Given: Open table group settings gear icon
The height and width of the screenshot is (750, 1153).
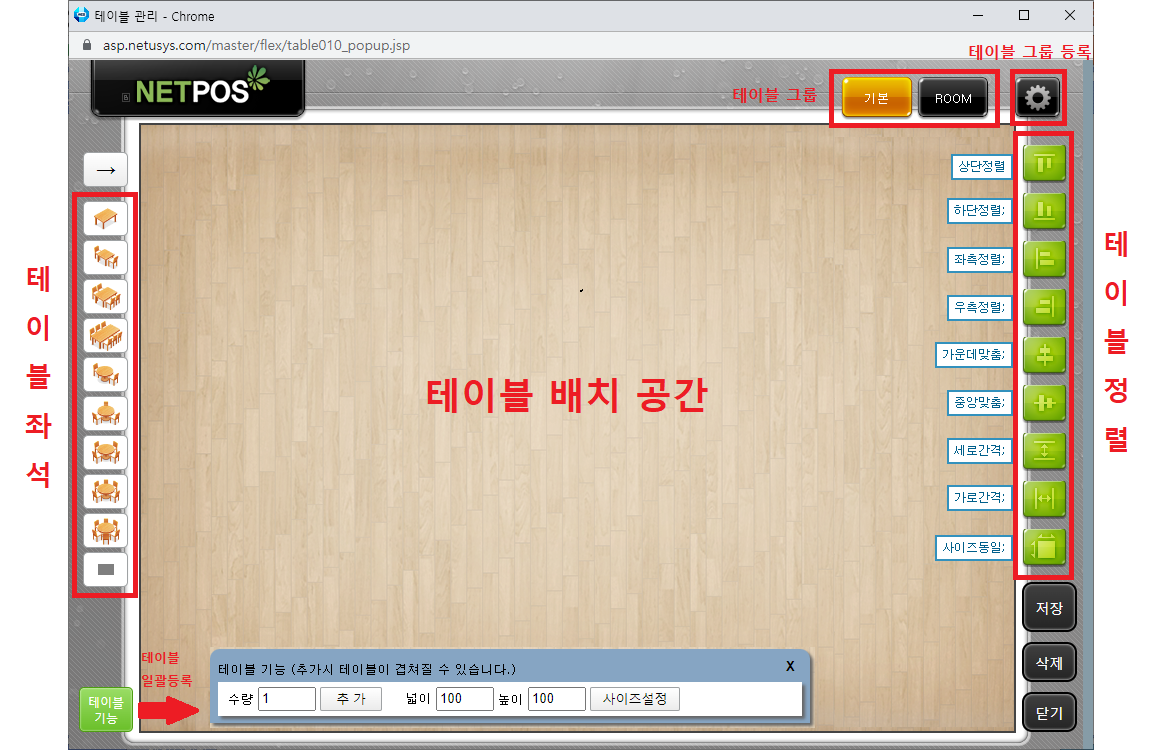Looking at the screenshot, I should (x=1038, y=98).
